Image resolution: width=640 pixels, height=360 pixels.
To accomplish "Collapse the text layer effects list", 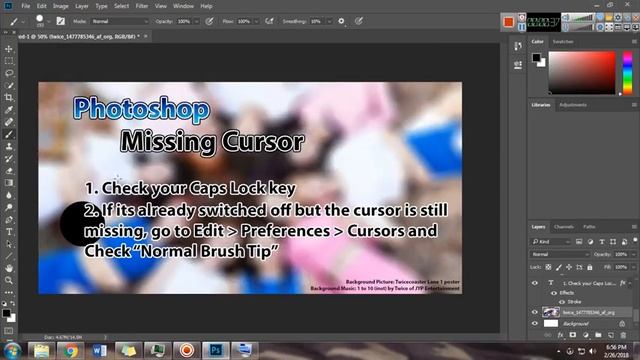I will tap(631, 283).
